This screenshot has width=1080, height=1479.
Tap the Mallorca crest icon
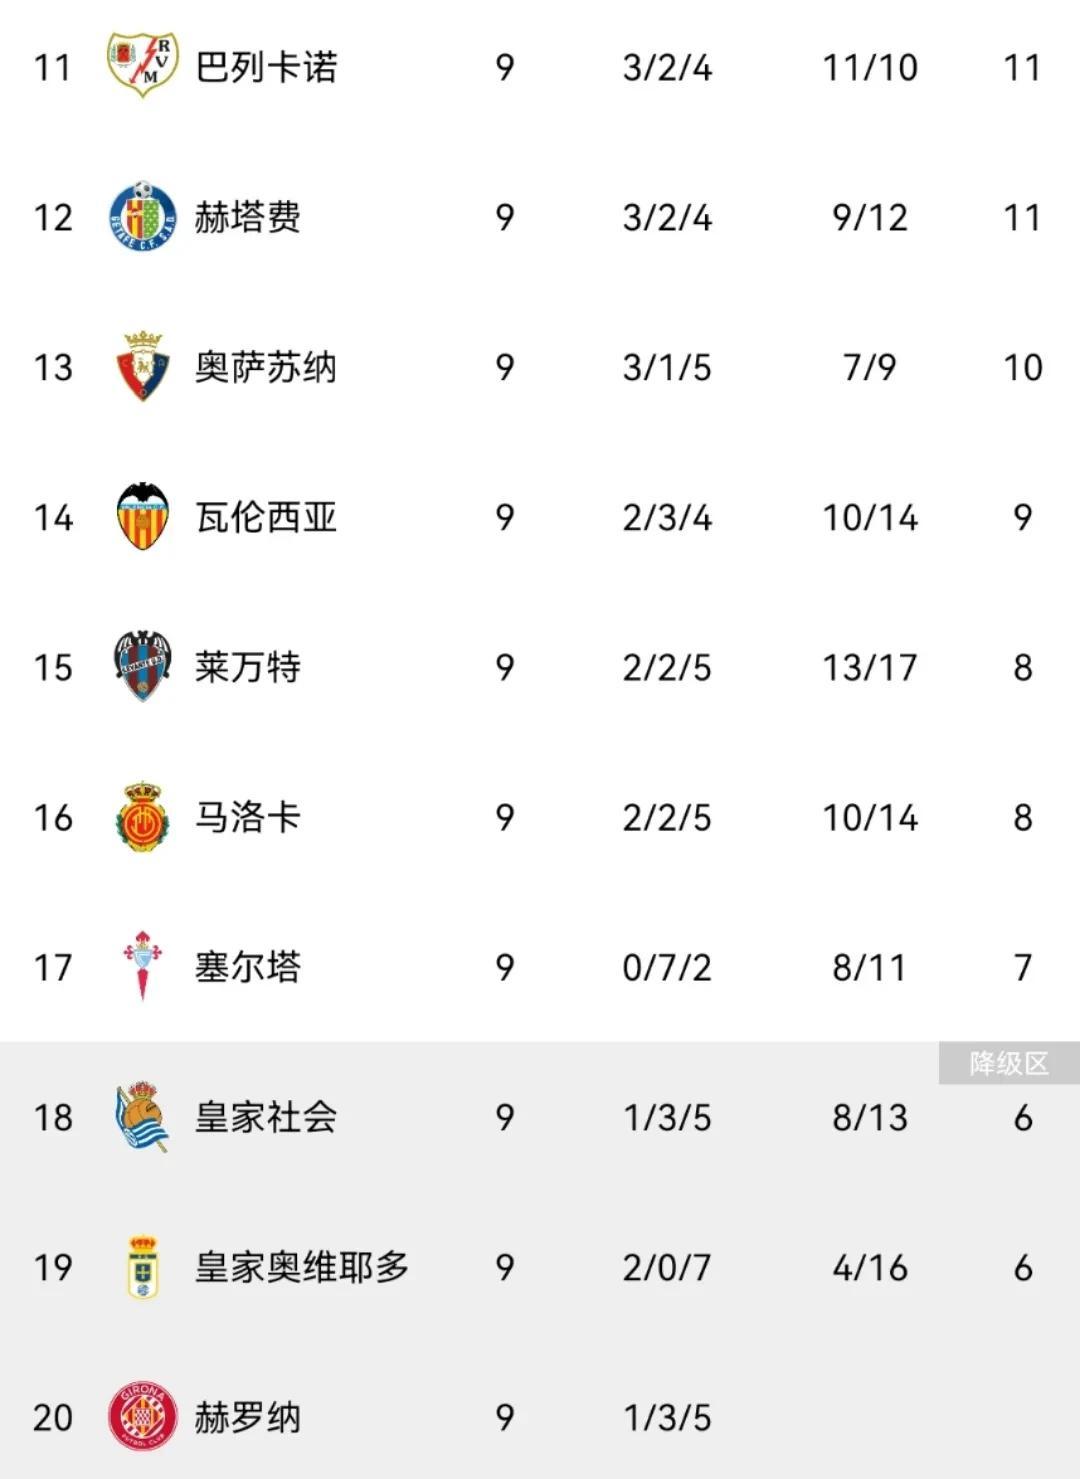pos(142,817)
